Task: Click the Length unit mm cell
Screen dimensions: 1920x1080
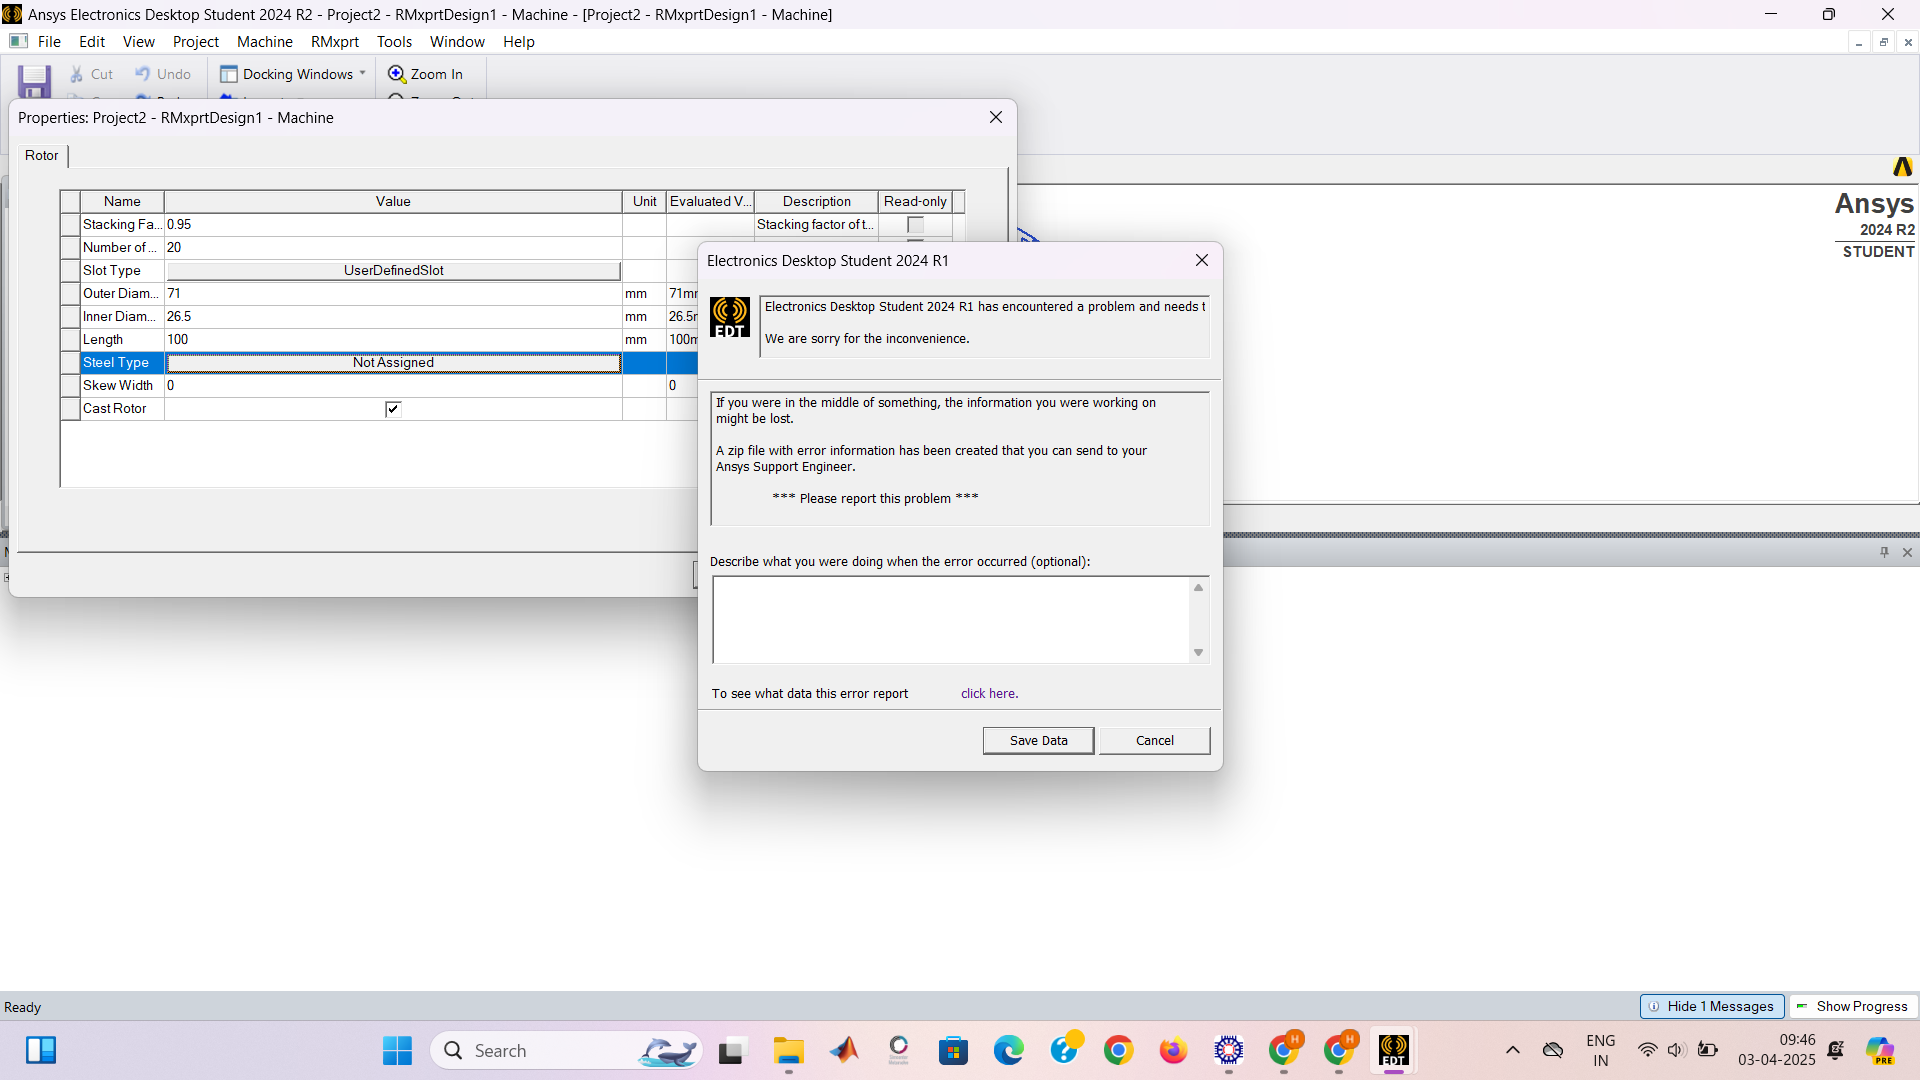Action: pyautogui.click(x=644, y=340)
